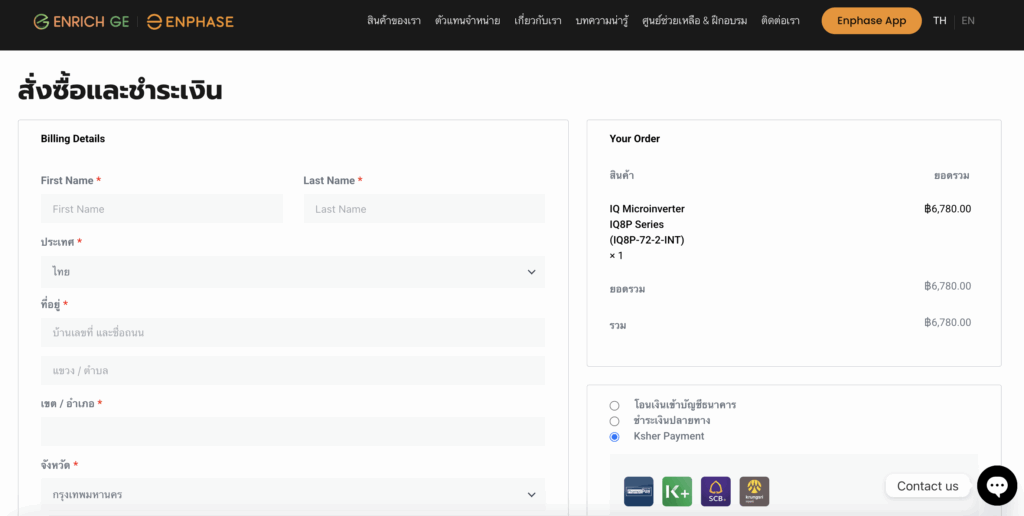The height and width of the screenshot is (516, 1024).
Task: Switch language to EN
Action: point(968,21)
